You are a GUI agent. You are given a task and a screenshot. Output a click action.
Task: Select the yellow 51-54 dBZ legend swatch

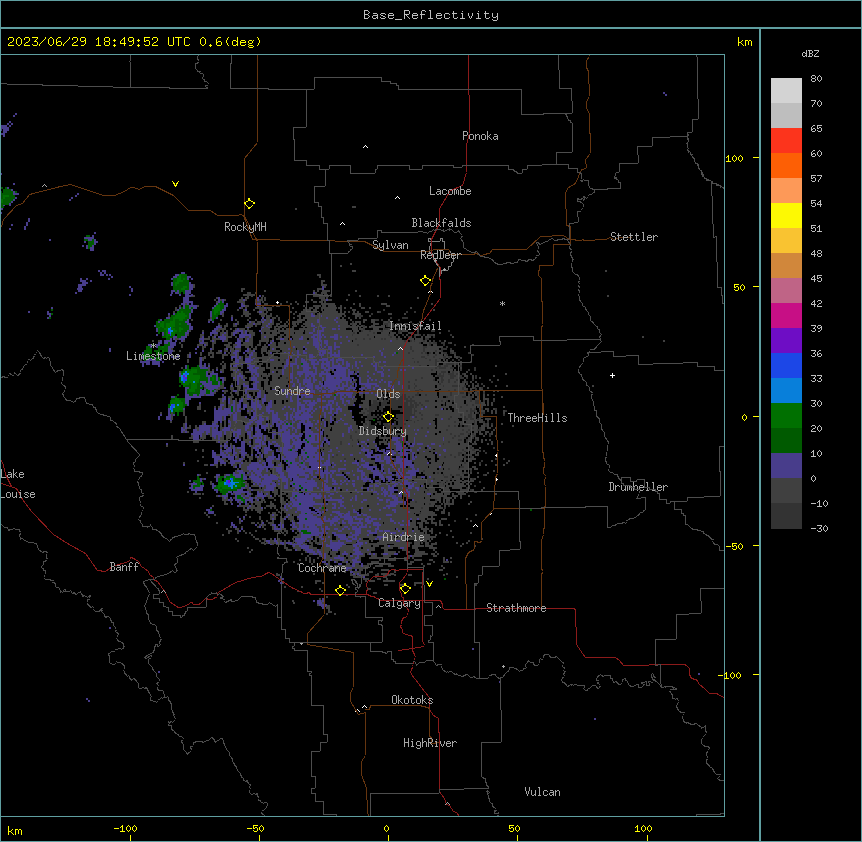(786, 215)
